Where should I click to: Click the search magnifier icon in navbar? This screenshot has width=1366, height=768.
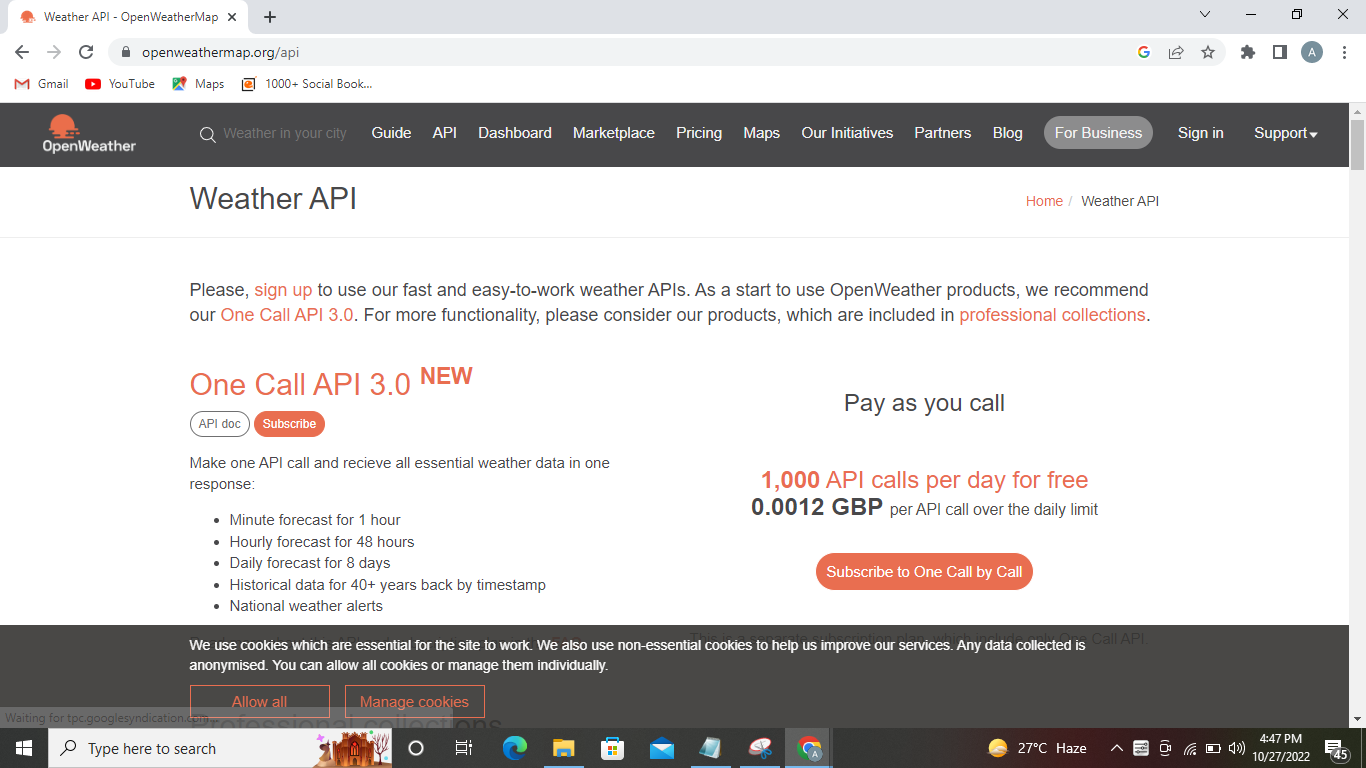pyautogui.click(x=207, y=134)
